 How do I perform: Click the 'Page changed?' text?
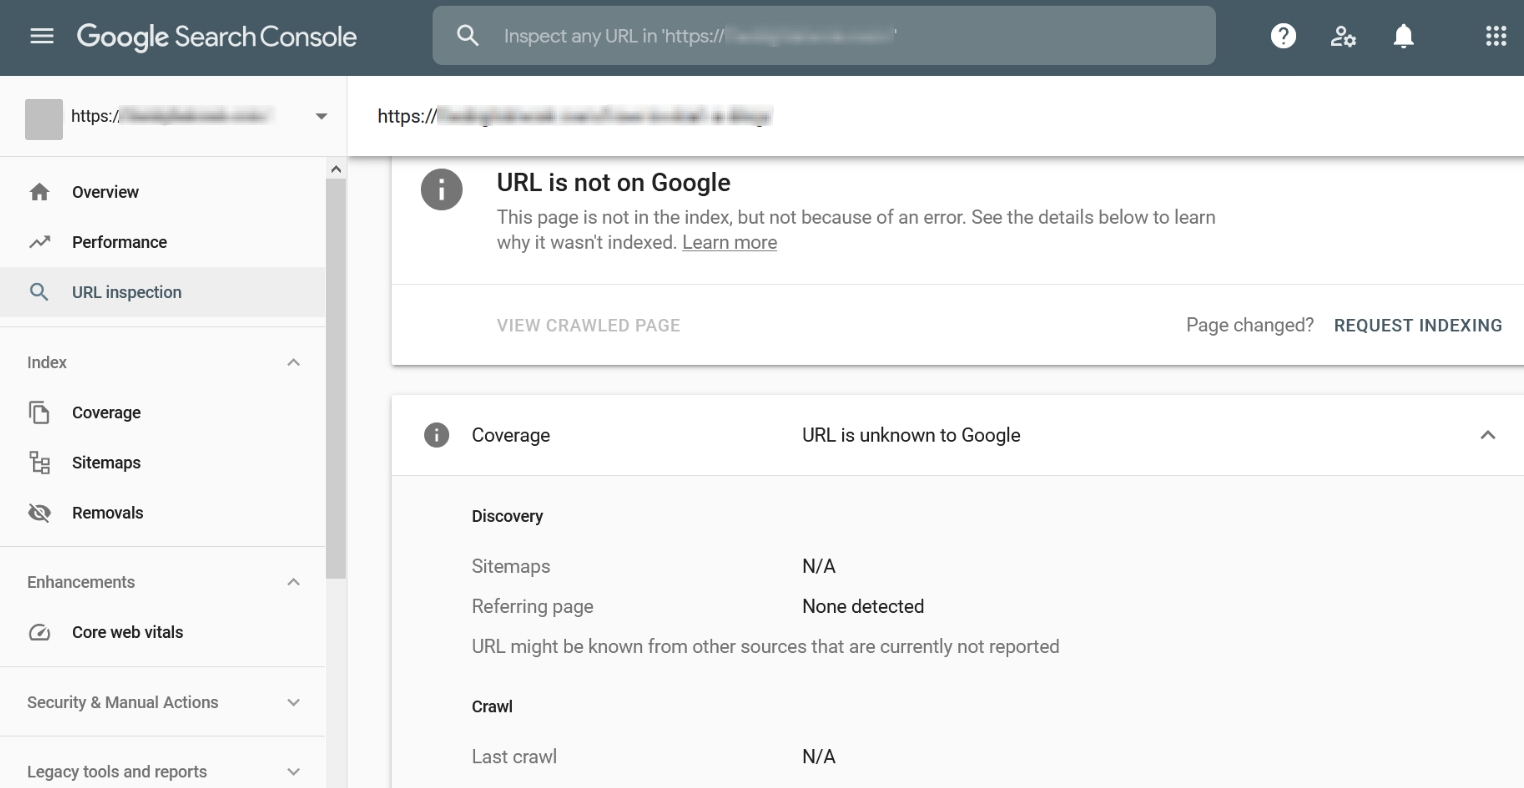coord(1250,325)
